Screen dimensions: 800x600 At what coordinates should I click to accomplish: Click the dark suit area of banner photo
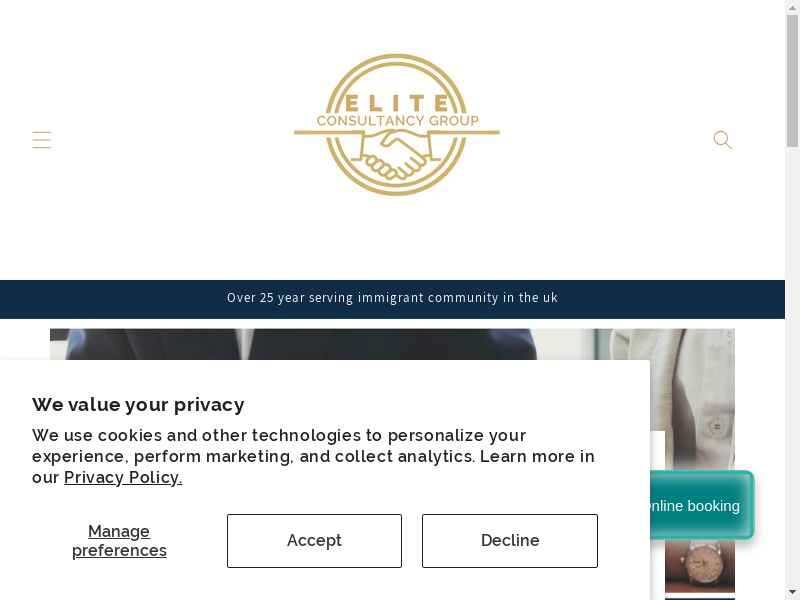pos(300,344)
